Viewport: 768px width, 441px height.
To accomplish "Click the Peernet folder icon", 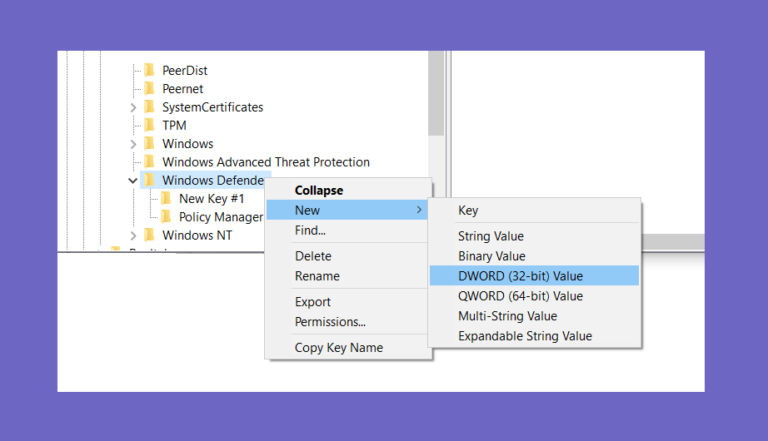I will pyautogui.click(x=149, y=88).
